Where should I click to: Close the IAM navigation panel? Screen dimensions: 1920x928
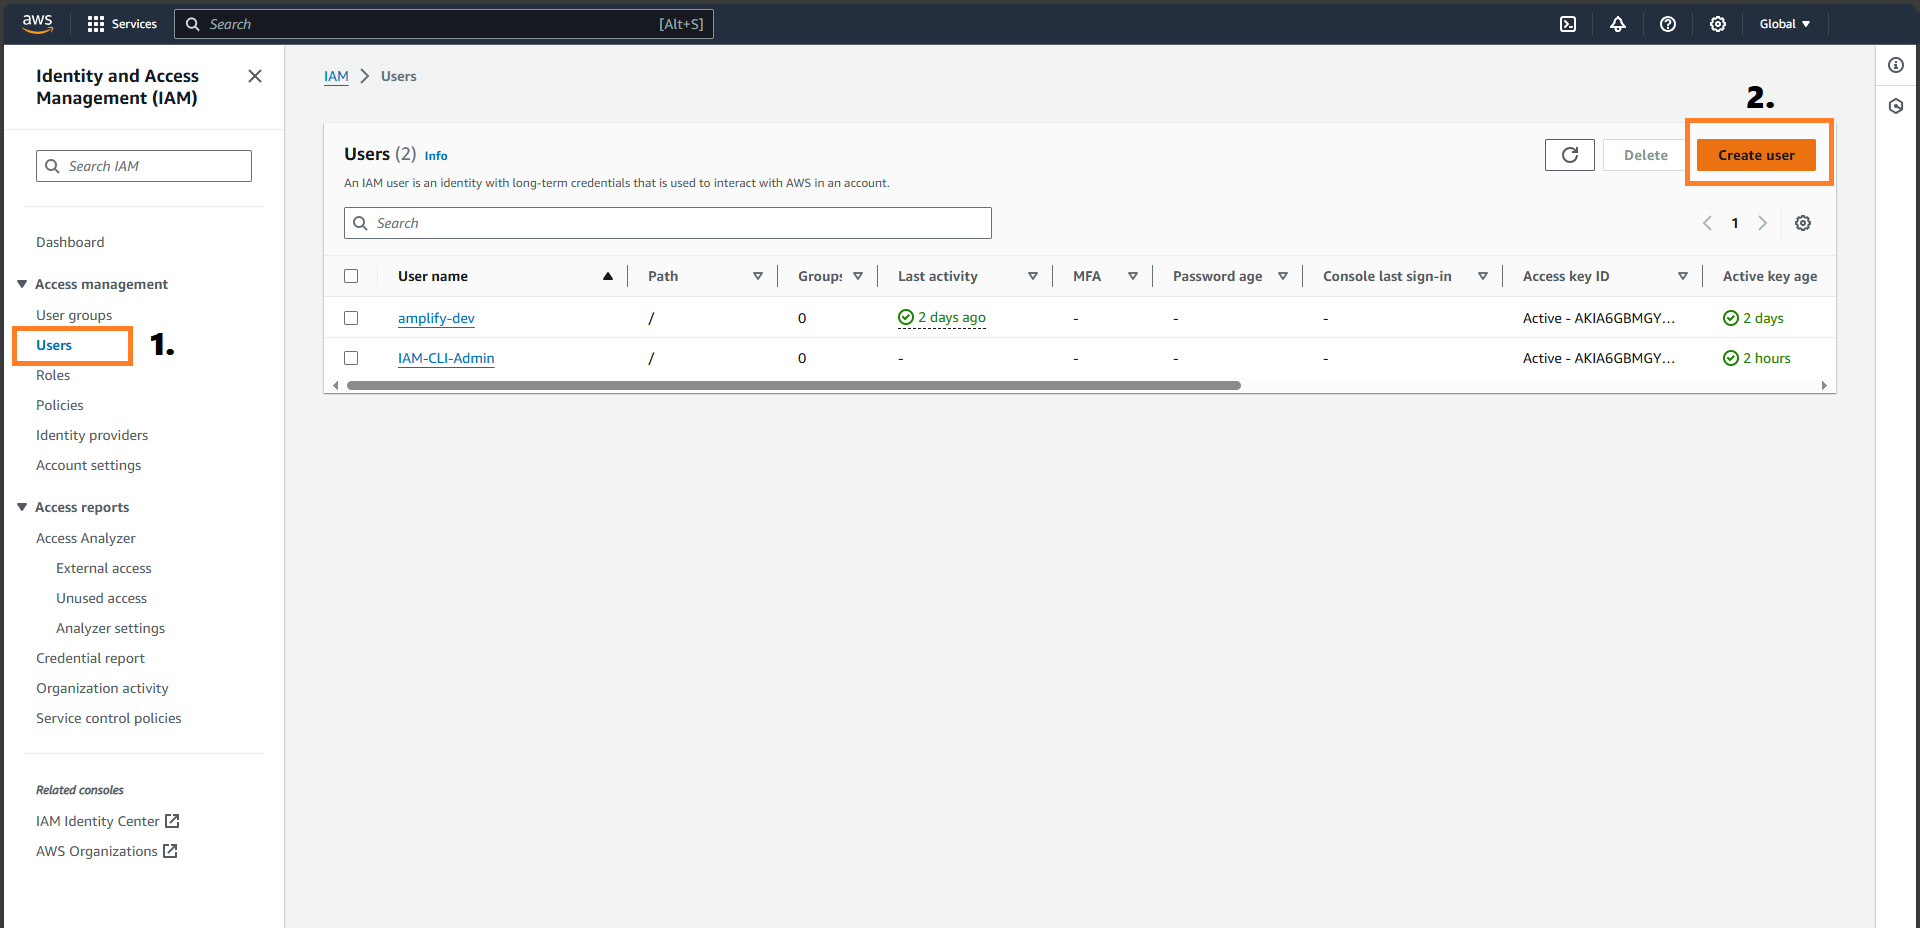tap(255, 76)
